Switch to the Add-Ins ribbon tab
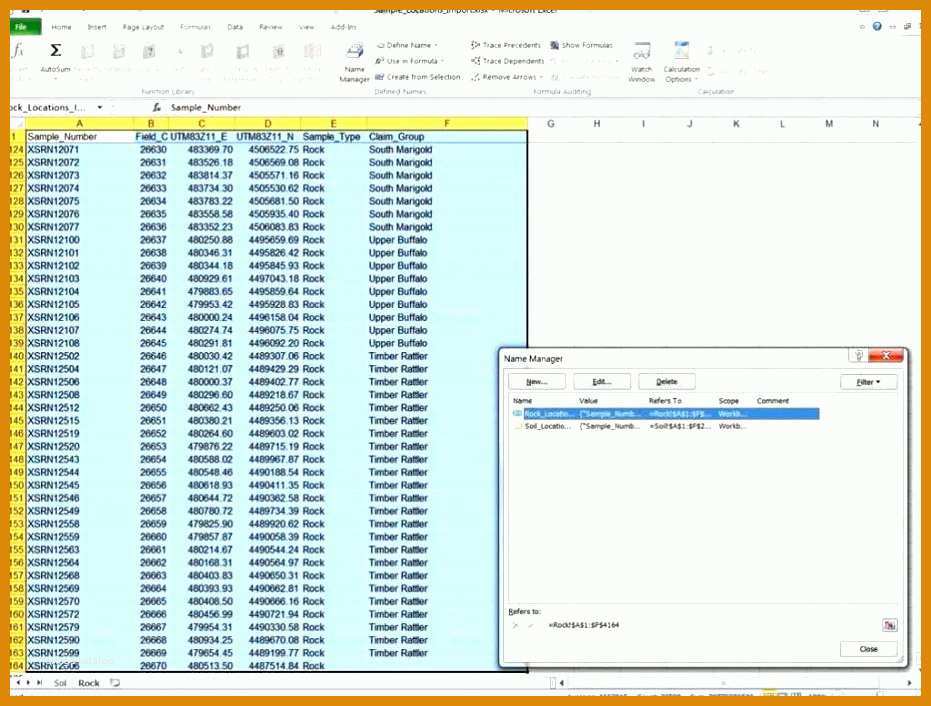931x706 pixels. click(x=344, y=27)
